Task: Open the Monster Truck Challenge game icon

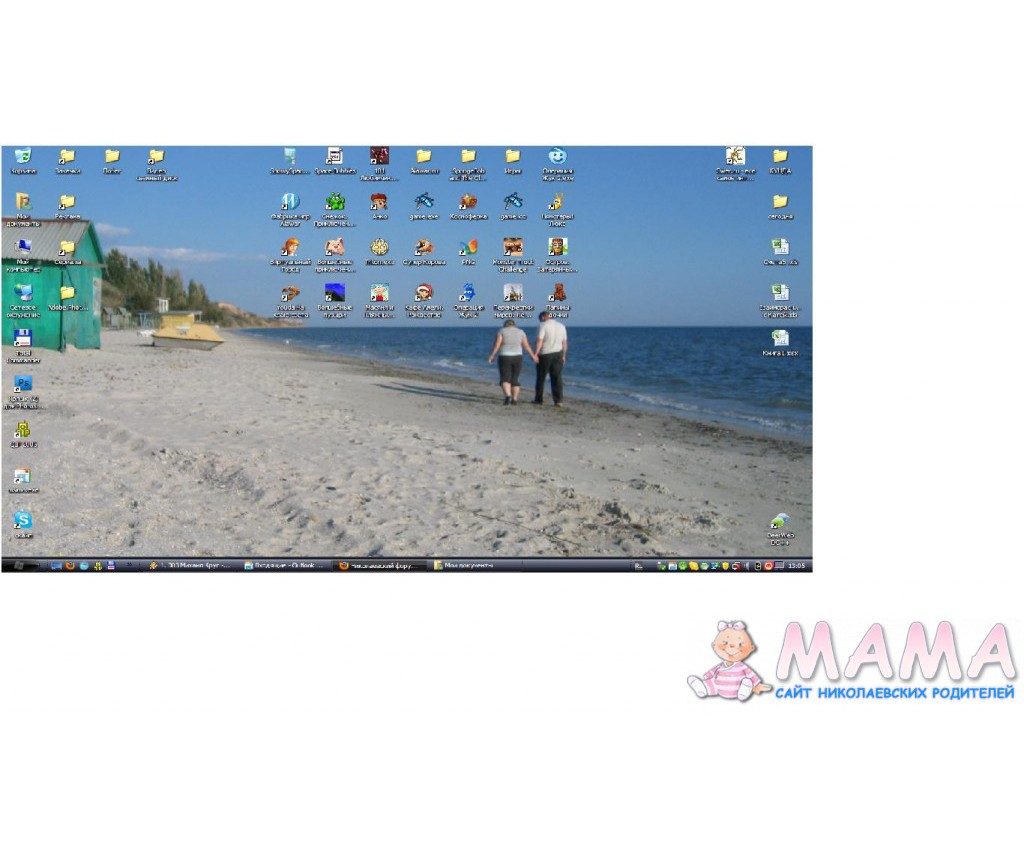Action: (512, 247)
